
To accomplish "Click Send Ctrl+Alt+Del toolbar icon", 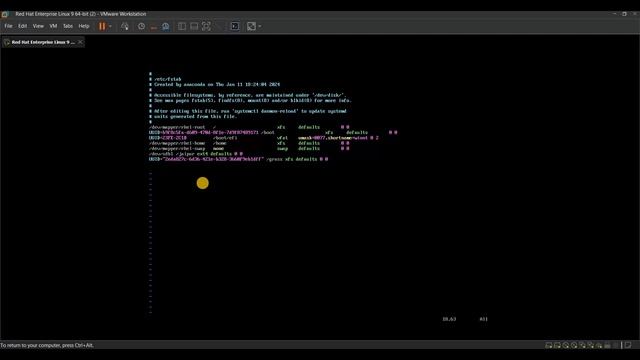I will [125, 26].
